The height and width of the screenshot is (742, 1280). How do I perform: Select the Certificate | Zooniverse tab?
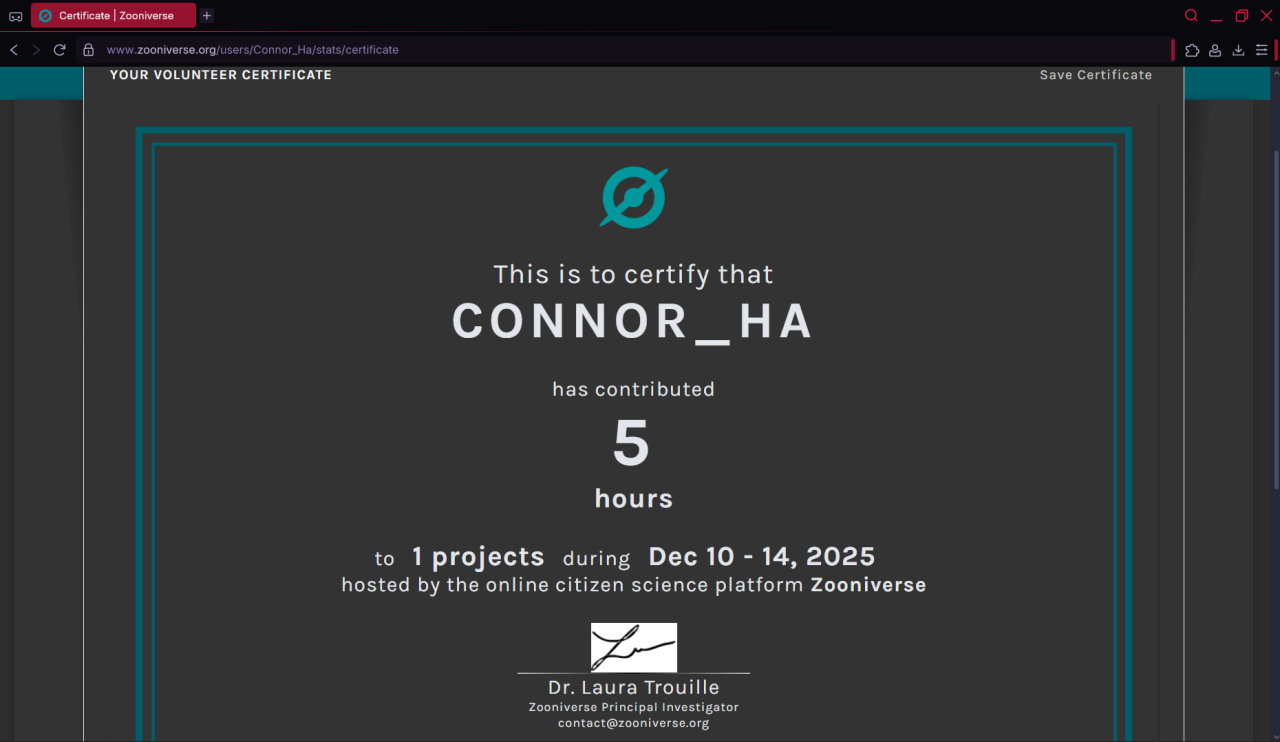tap(113, 16)
